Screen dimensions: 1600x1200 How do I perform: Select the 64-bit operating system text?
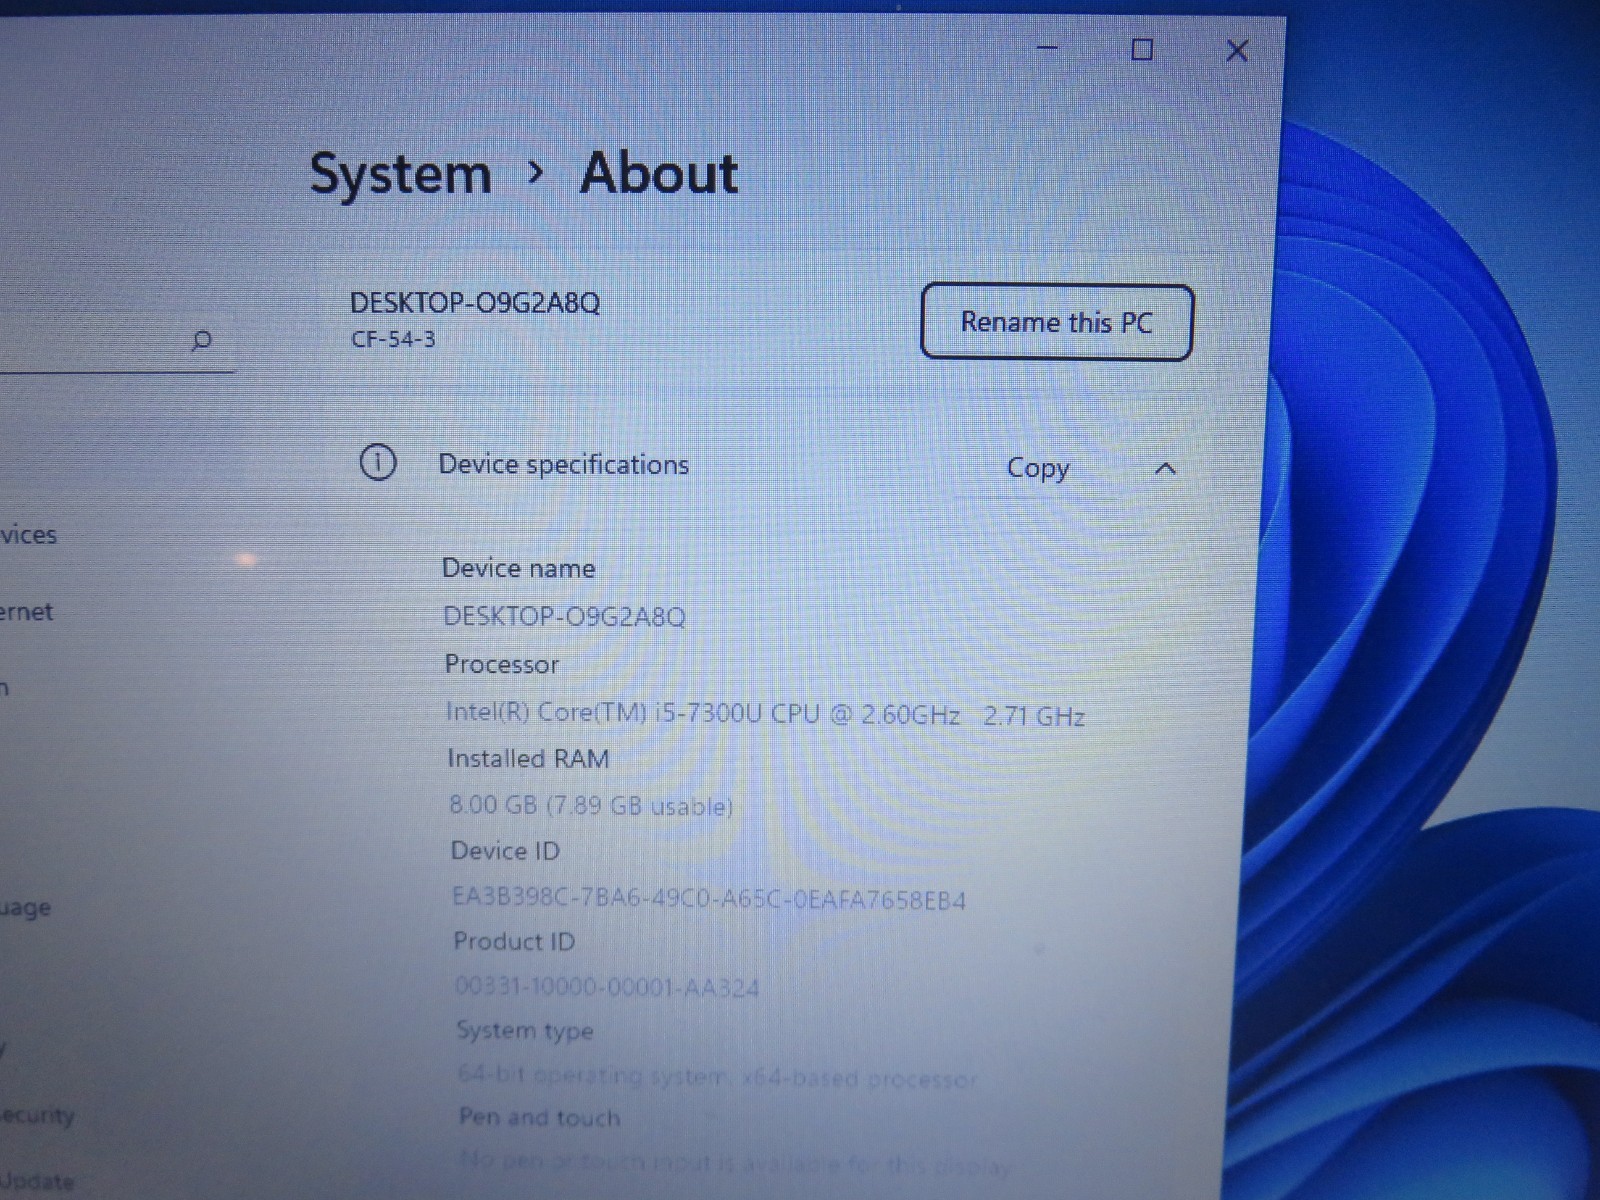tap(717, 1077)
